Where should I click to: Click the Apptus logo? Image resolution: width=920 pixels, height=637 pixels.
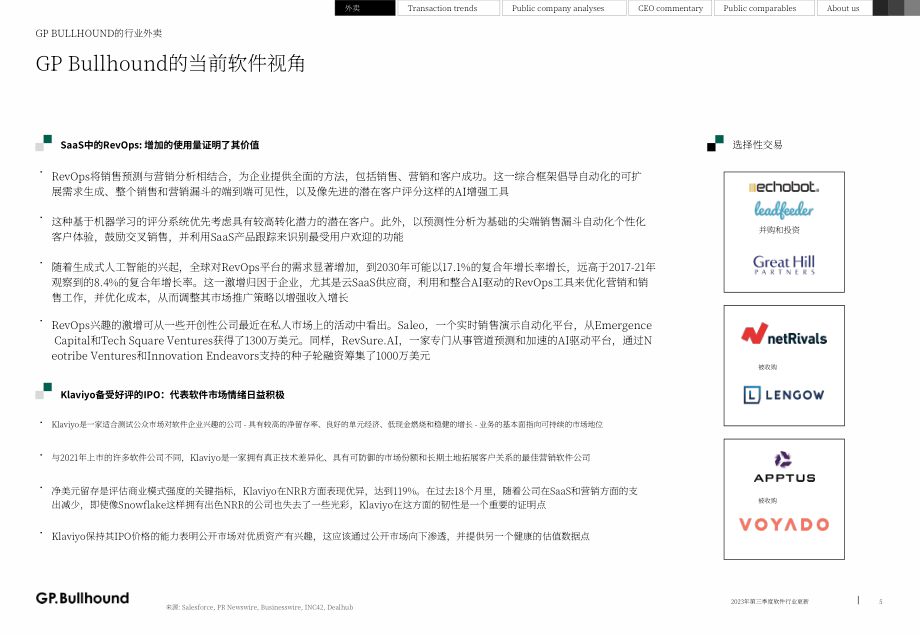pos(784,467)
